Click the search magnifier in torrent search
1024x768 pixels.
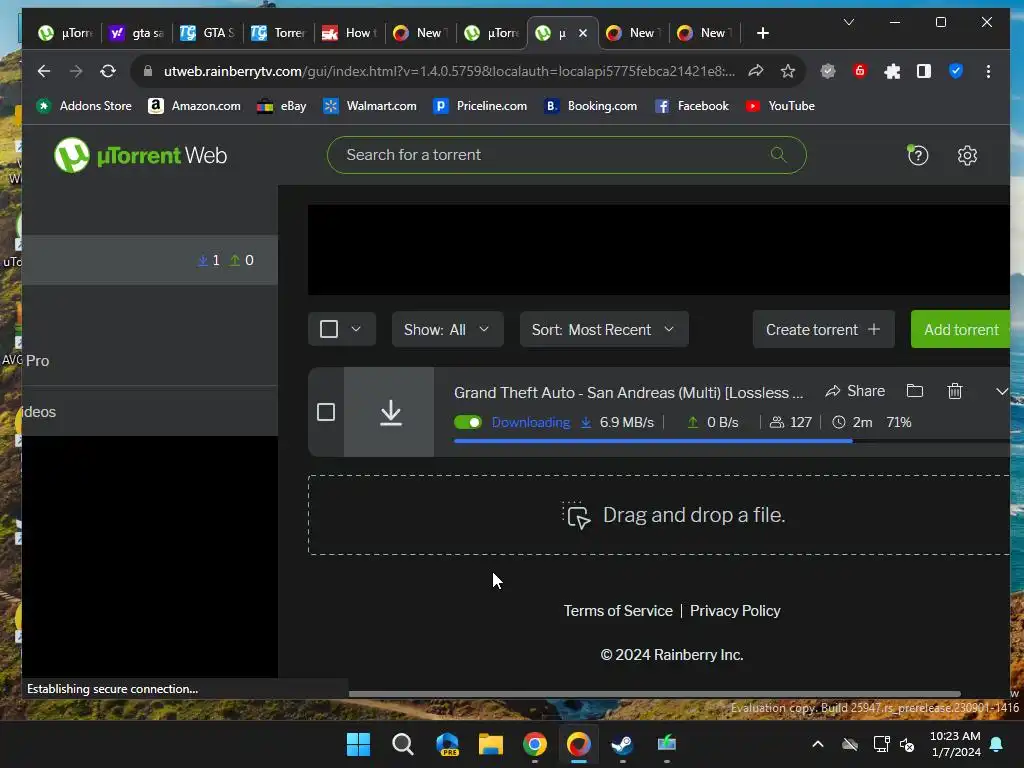coord(778,155)
